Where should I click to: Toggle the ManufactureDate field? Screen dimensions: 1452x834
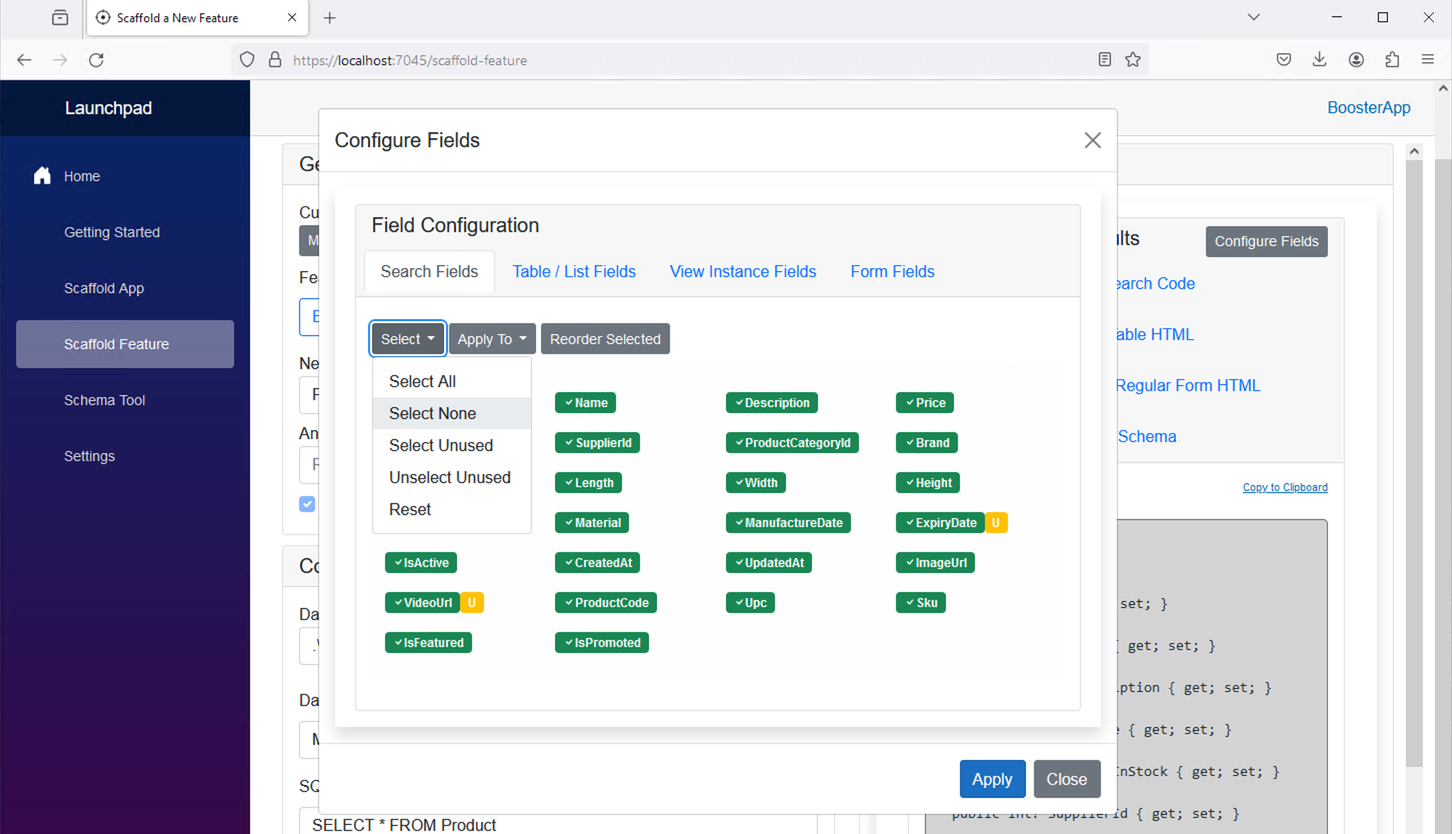(x=788, y=523)
